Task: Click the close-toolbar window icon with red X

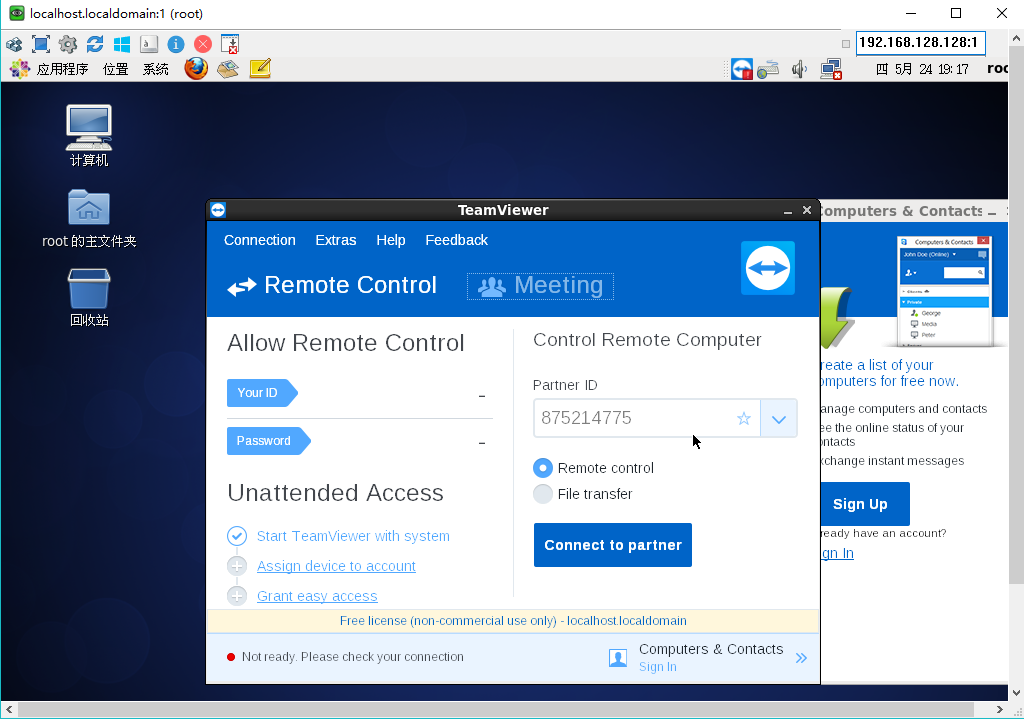Action: [230, 44]
